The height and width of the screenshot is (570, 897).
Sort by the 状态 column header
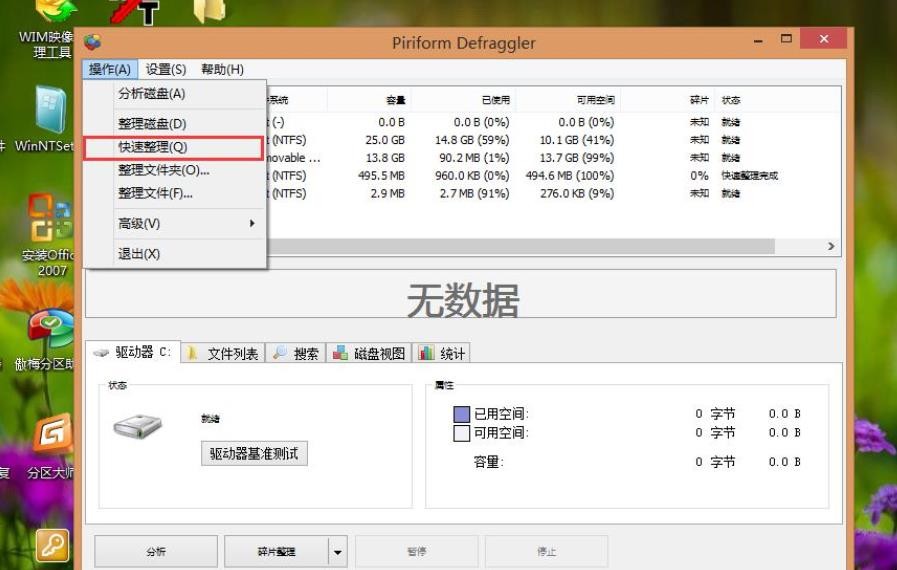pos(731,100)
